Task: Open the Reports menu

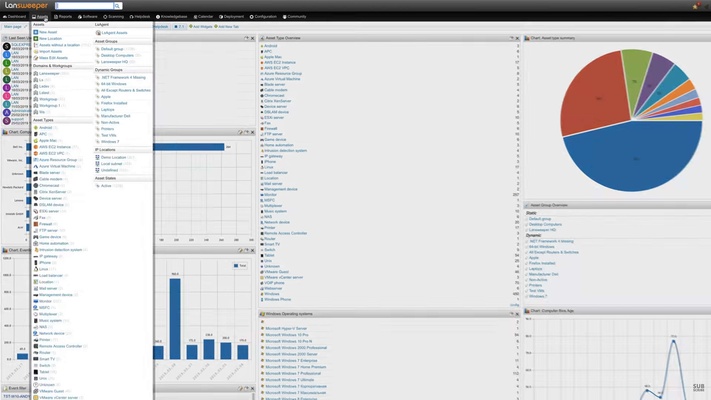Action: (63, 16)
